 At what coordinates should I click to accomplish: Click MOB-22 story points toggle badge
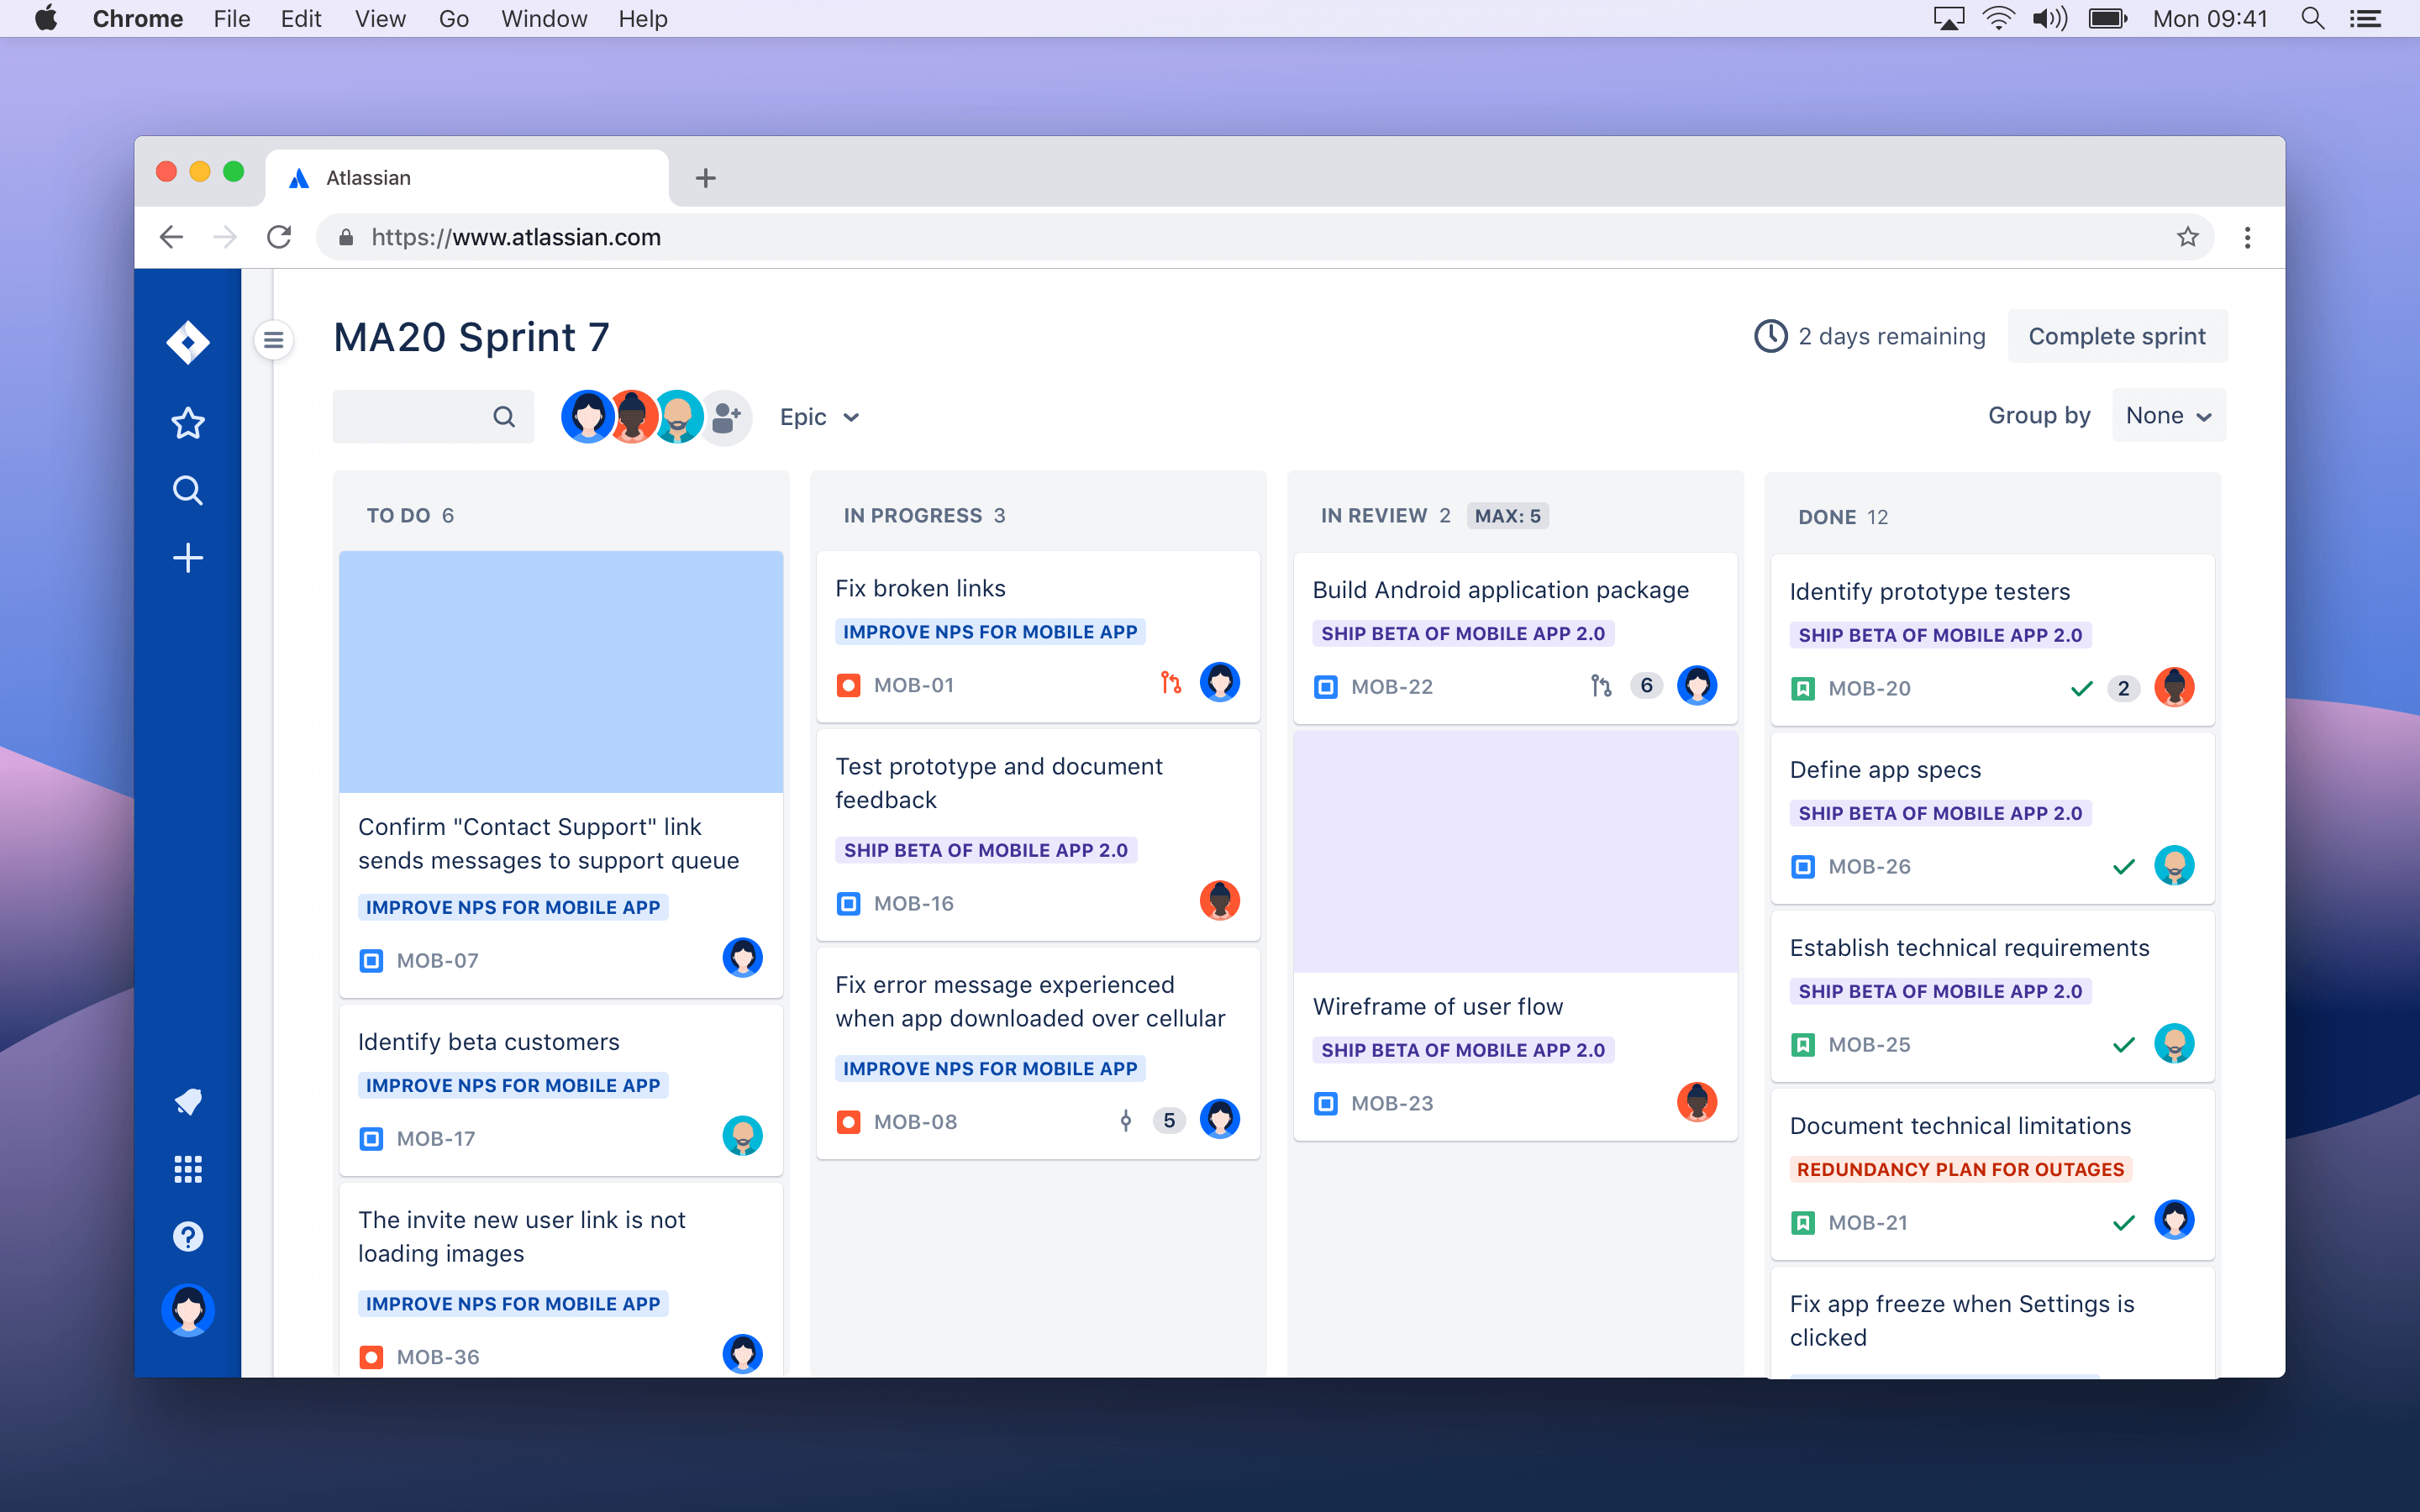(1643, 685)
